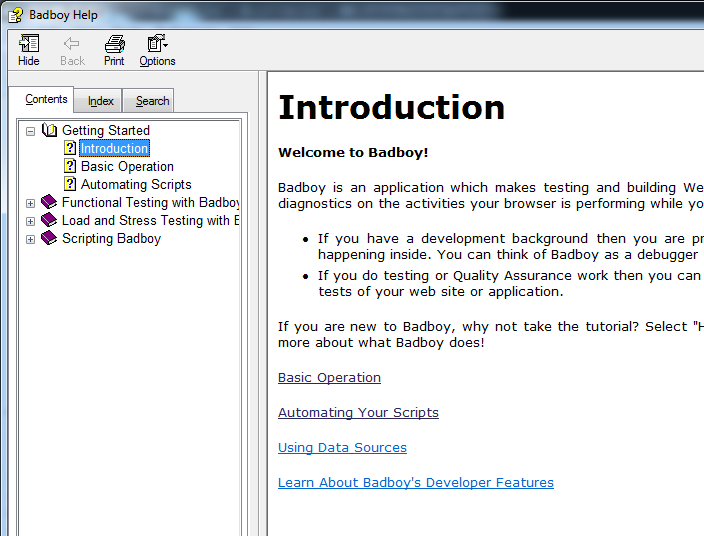
Task: Click the question page icon beside Basic Operation
Action: 70,166
